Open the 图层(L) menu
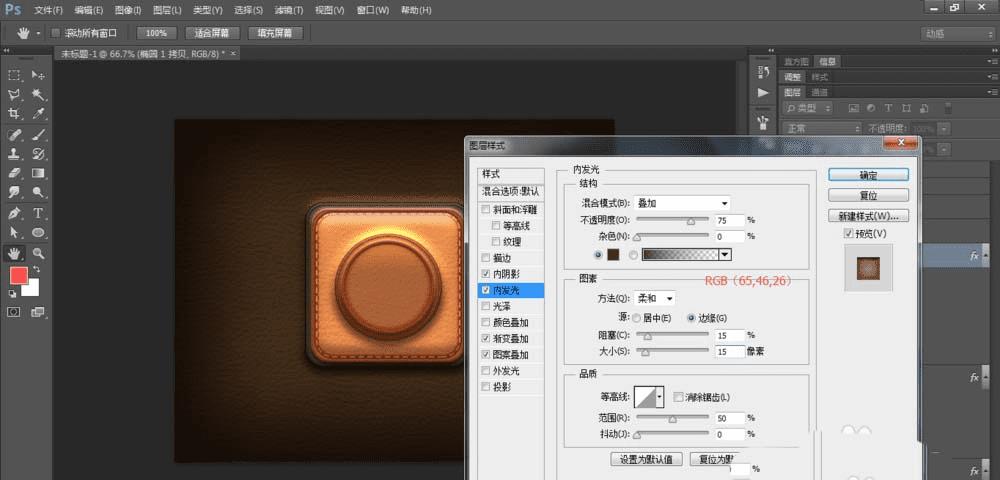The height and width of the screenshot is (480, 1000). pos(167,10)
